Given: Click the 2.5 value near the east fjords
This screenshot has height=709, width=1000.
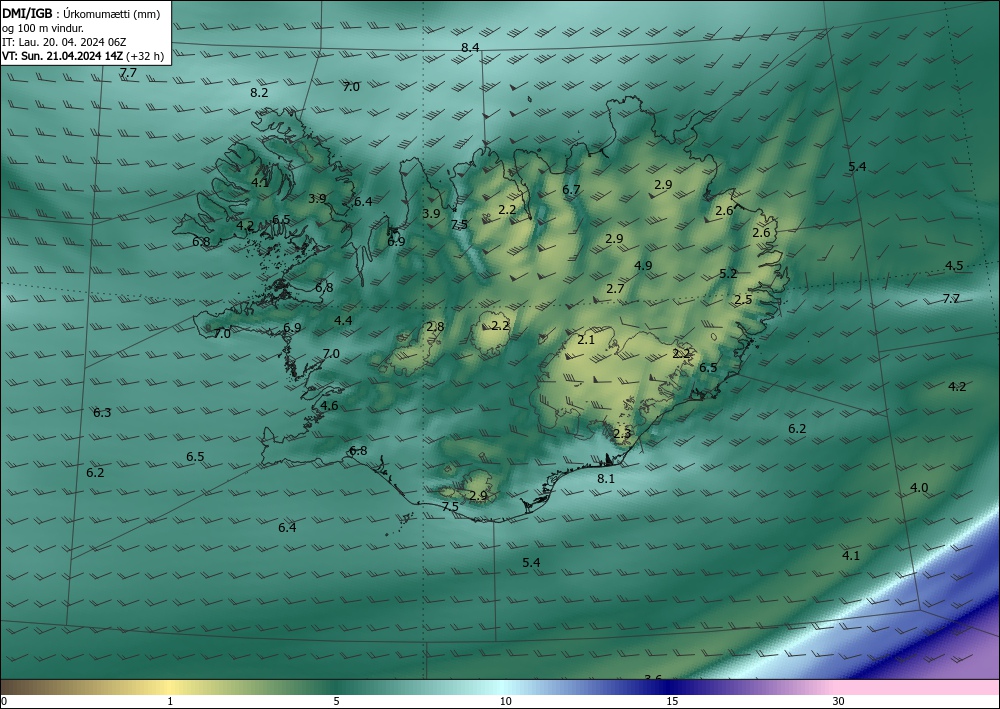Looking at the screenshot, I should click(x=743, y=299).
